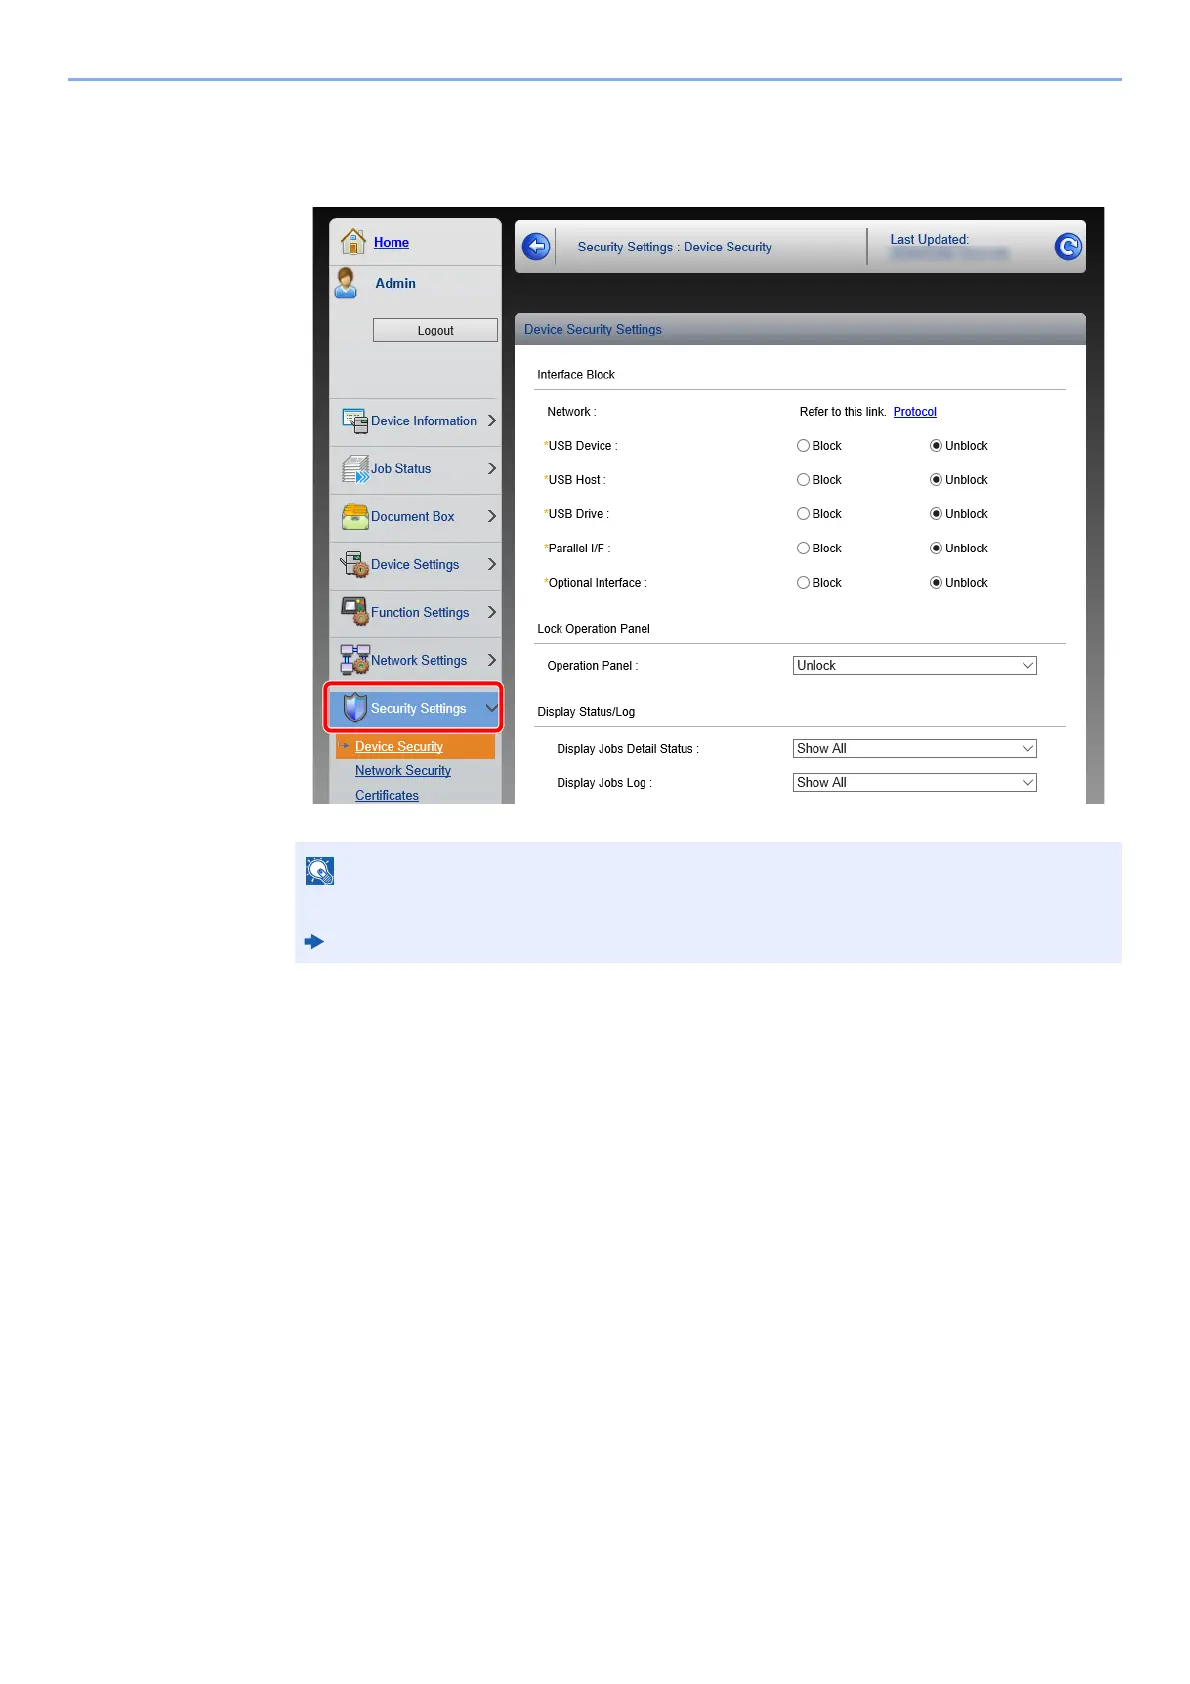This screenshot has width=1190, height=1684.
Task: Click the Device Information icon
Action: (x=355, y=421)
